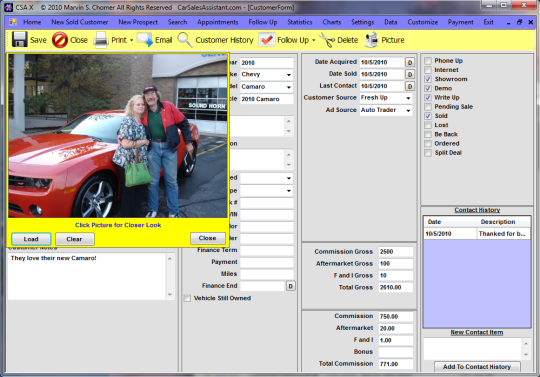Click the Miles input field
The image size is (540, 377).
267,274
